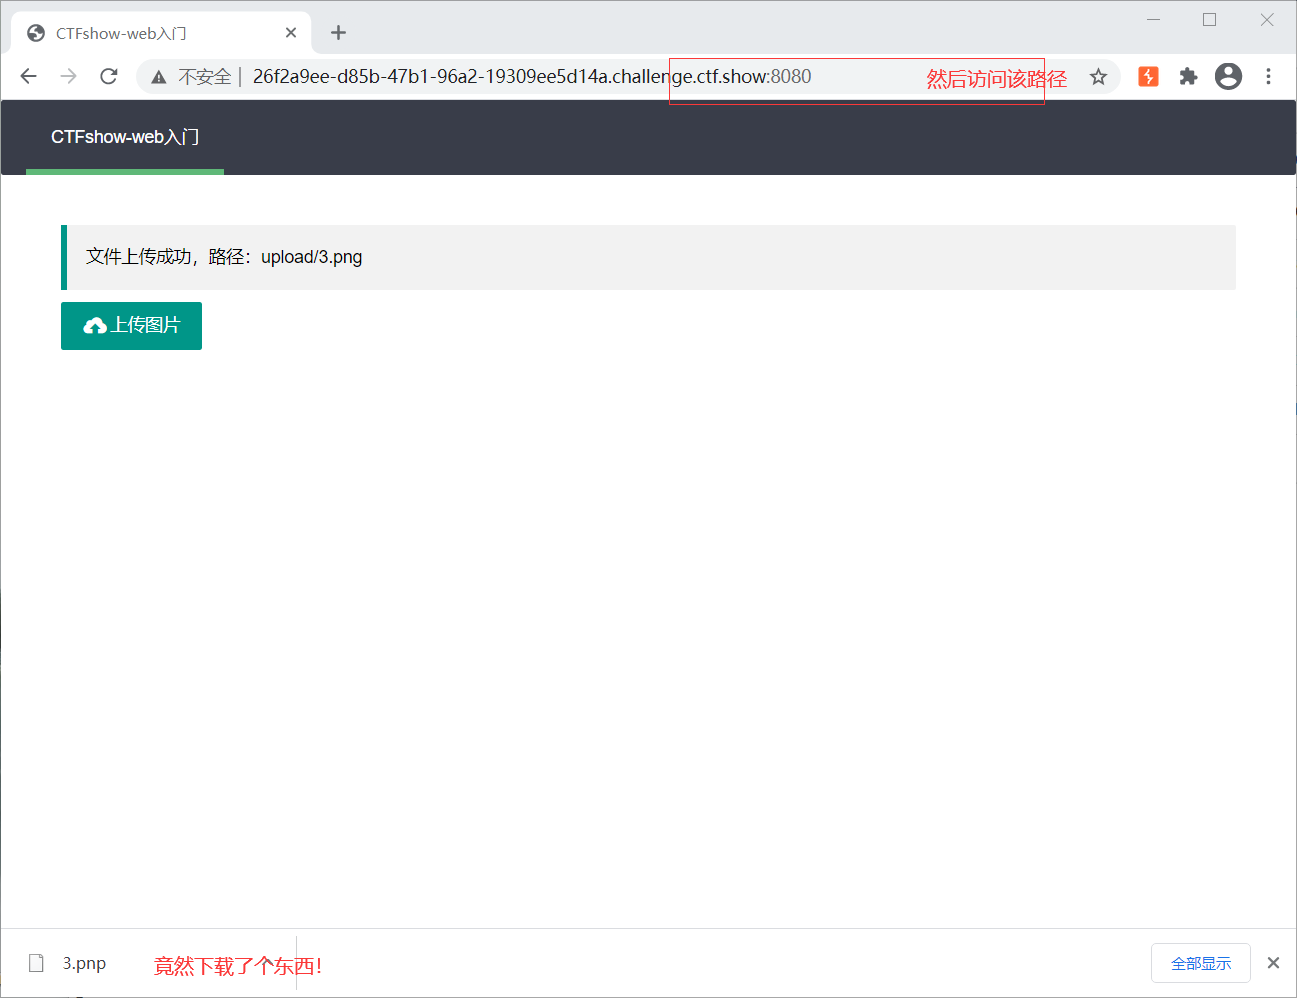The width and height of the screenshot is (1297, 998).
Task: Click the cloud icon in upload button
Action: click(95, 326)
